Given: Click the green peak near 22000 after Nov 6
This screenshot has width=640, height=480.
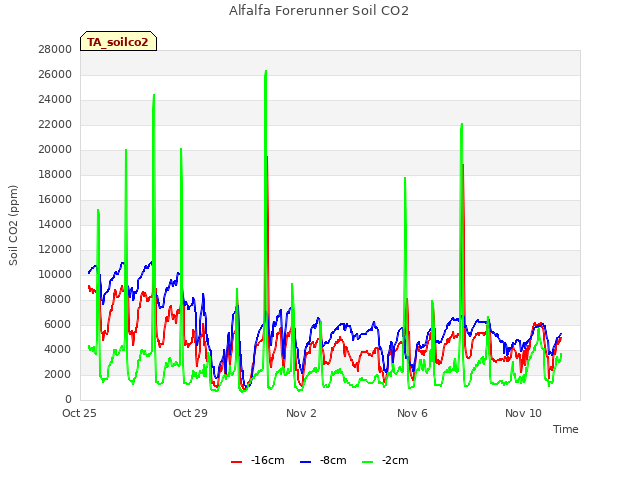Looking at the screenshot, I should pos(462,124).
